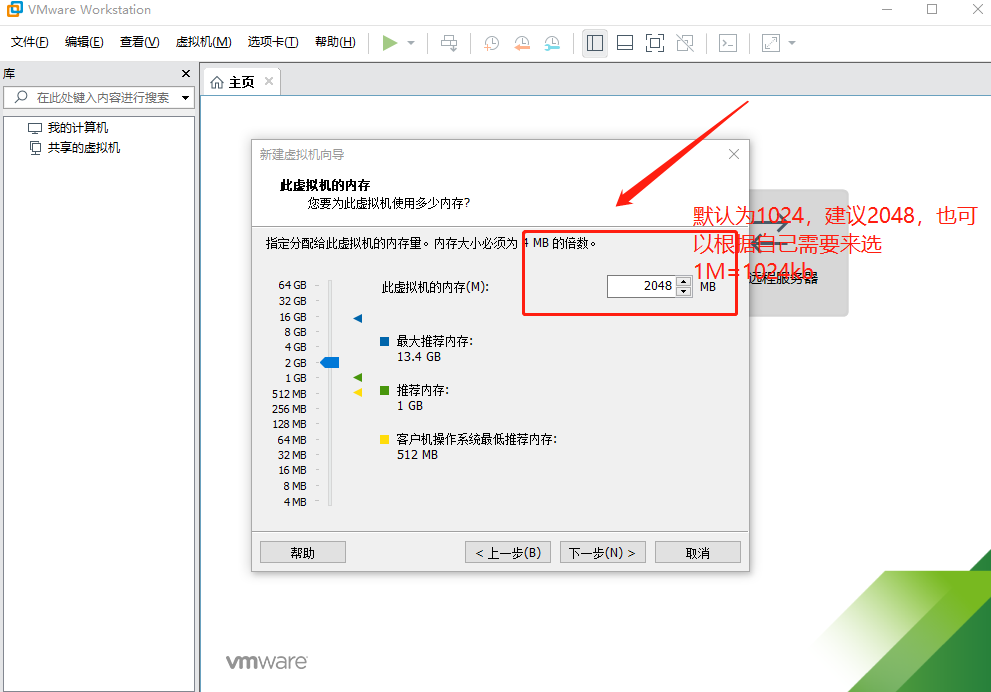Click the home icon on the 主页 tab

(217, 83)
